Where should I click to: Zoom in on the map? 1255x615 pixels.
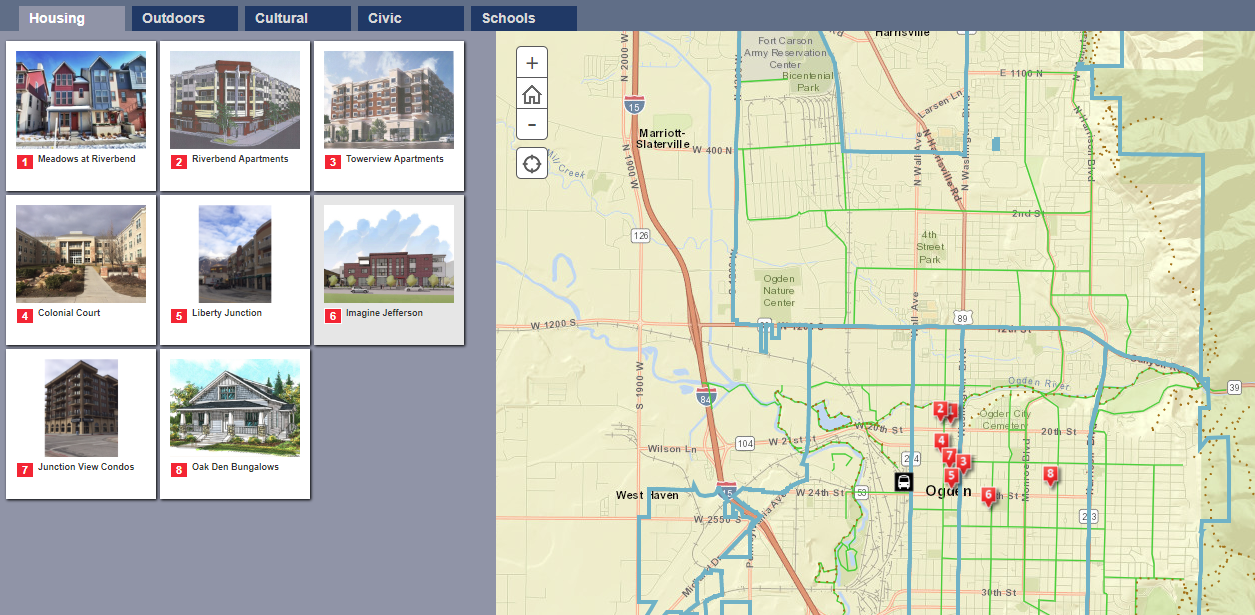532,62
